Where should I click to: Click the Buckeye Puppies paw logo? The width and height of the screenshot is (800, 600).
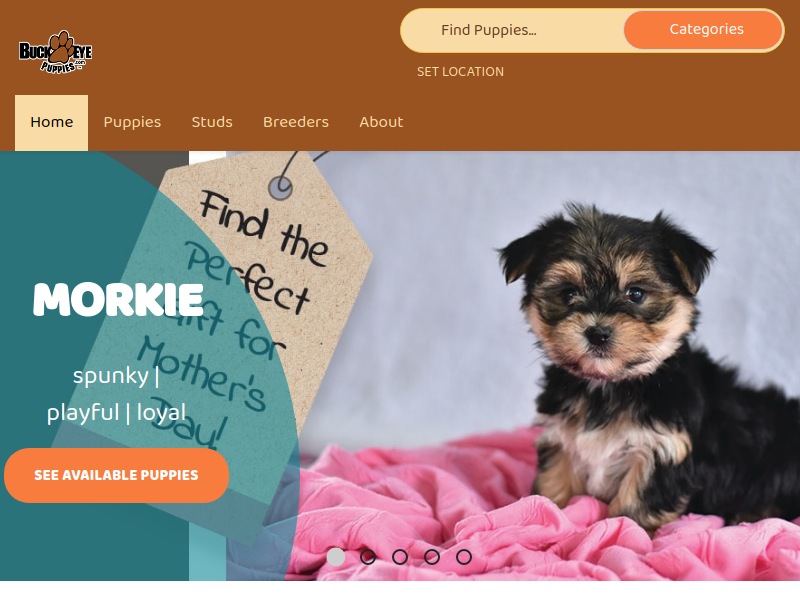(55, 52)
